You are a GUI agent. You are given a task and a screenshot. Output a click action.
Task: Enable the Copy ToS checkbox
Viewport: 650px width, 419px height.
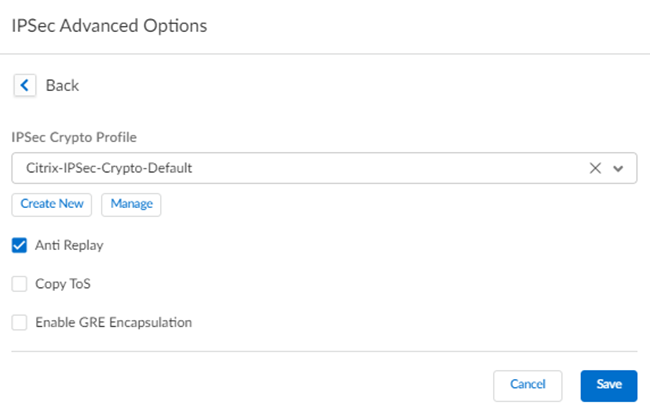tap(19, 284)
